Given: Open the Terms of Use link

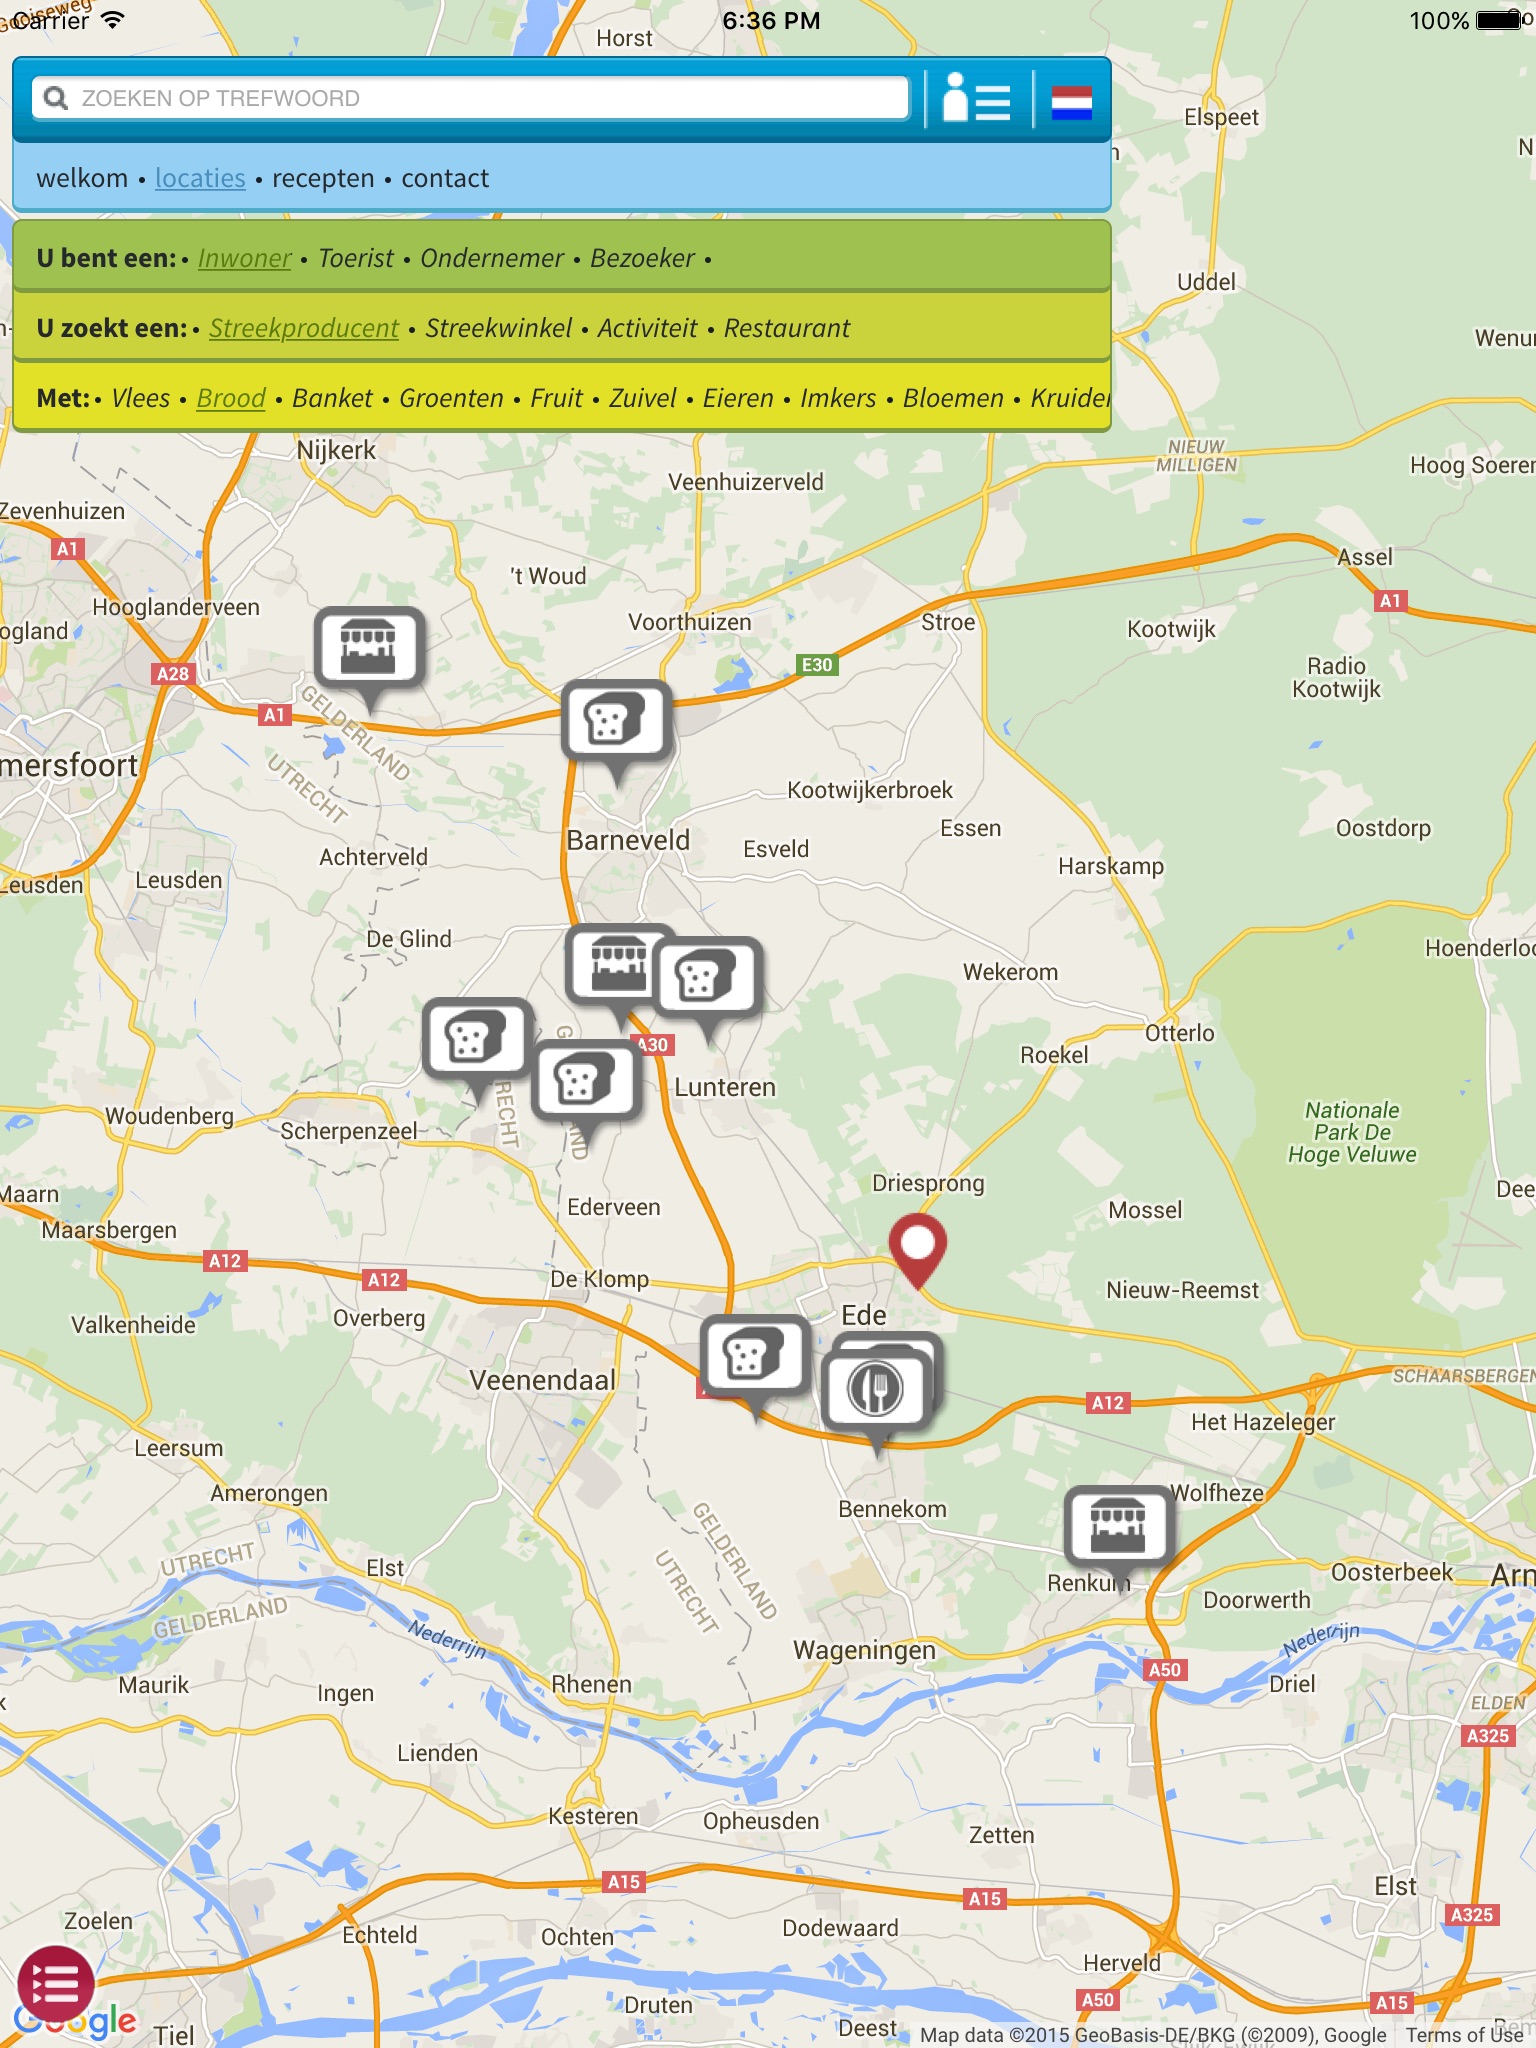Looking at the screenshot, I should pyautogui.click(x=1464, y=2034).
